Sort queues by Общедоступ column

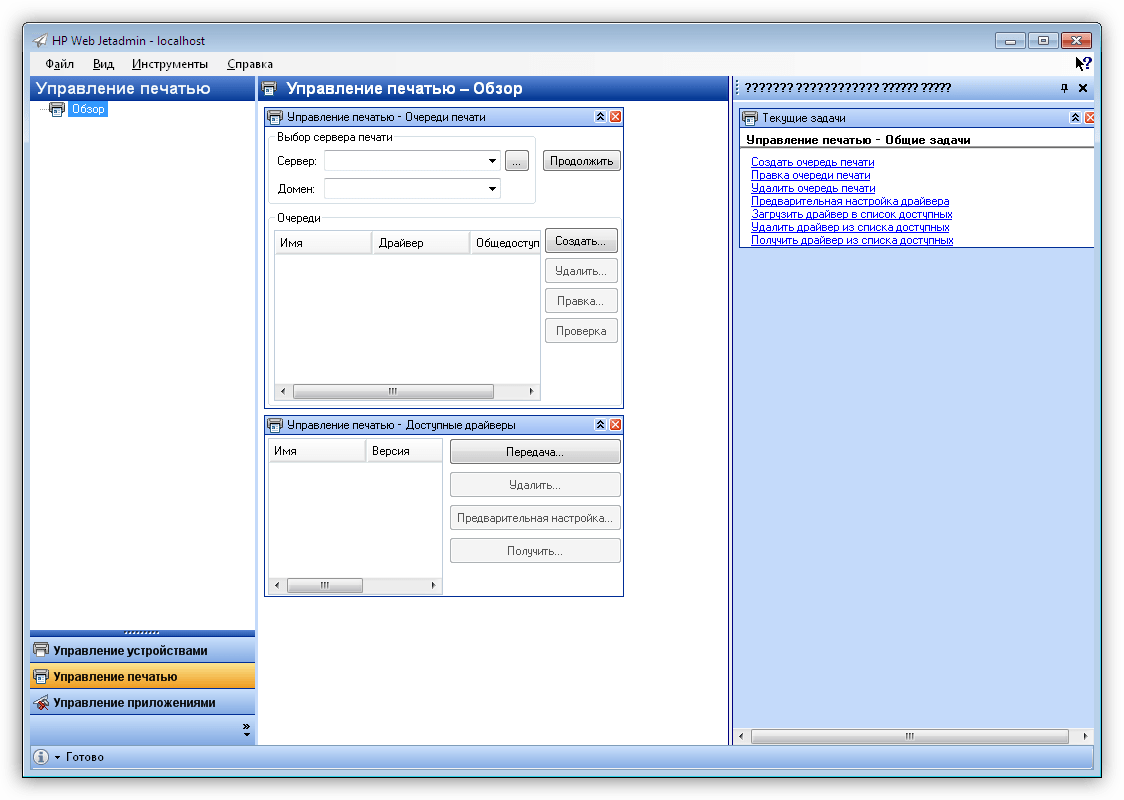pos(505,243)
